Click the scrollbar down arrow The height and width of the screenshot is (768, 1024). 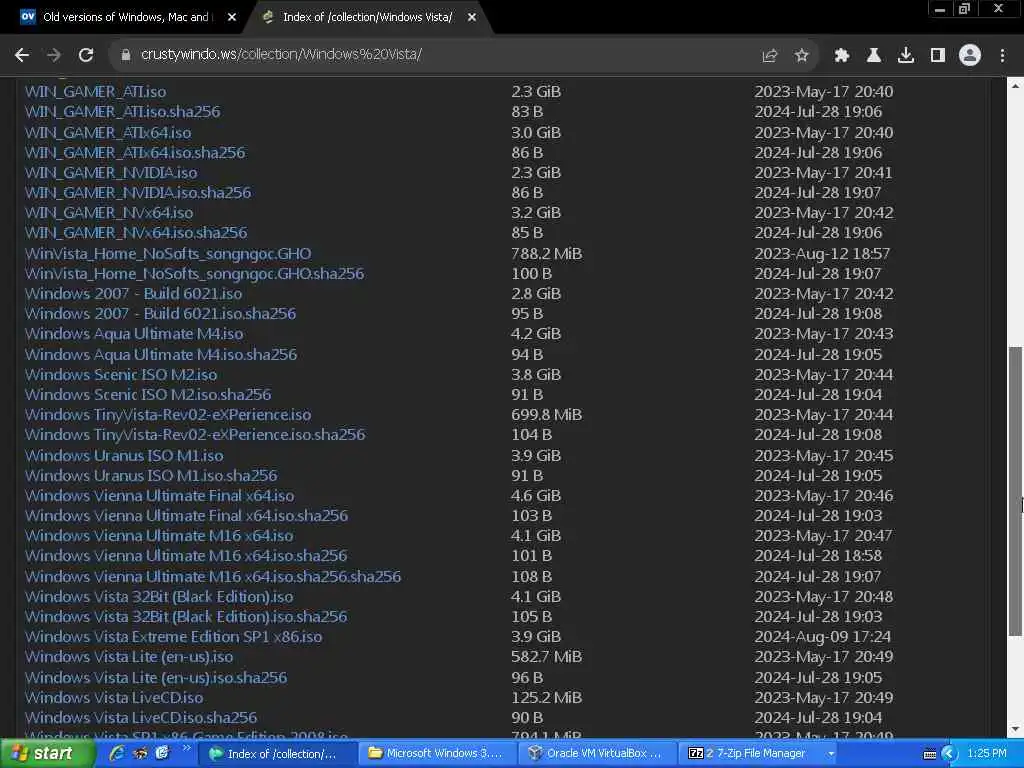pyautogui.click(x=1015, y=729)
